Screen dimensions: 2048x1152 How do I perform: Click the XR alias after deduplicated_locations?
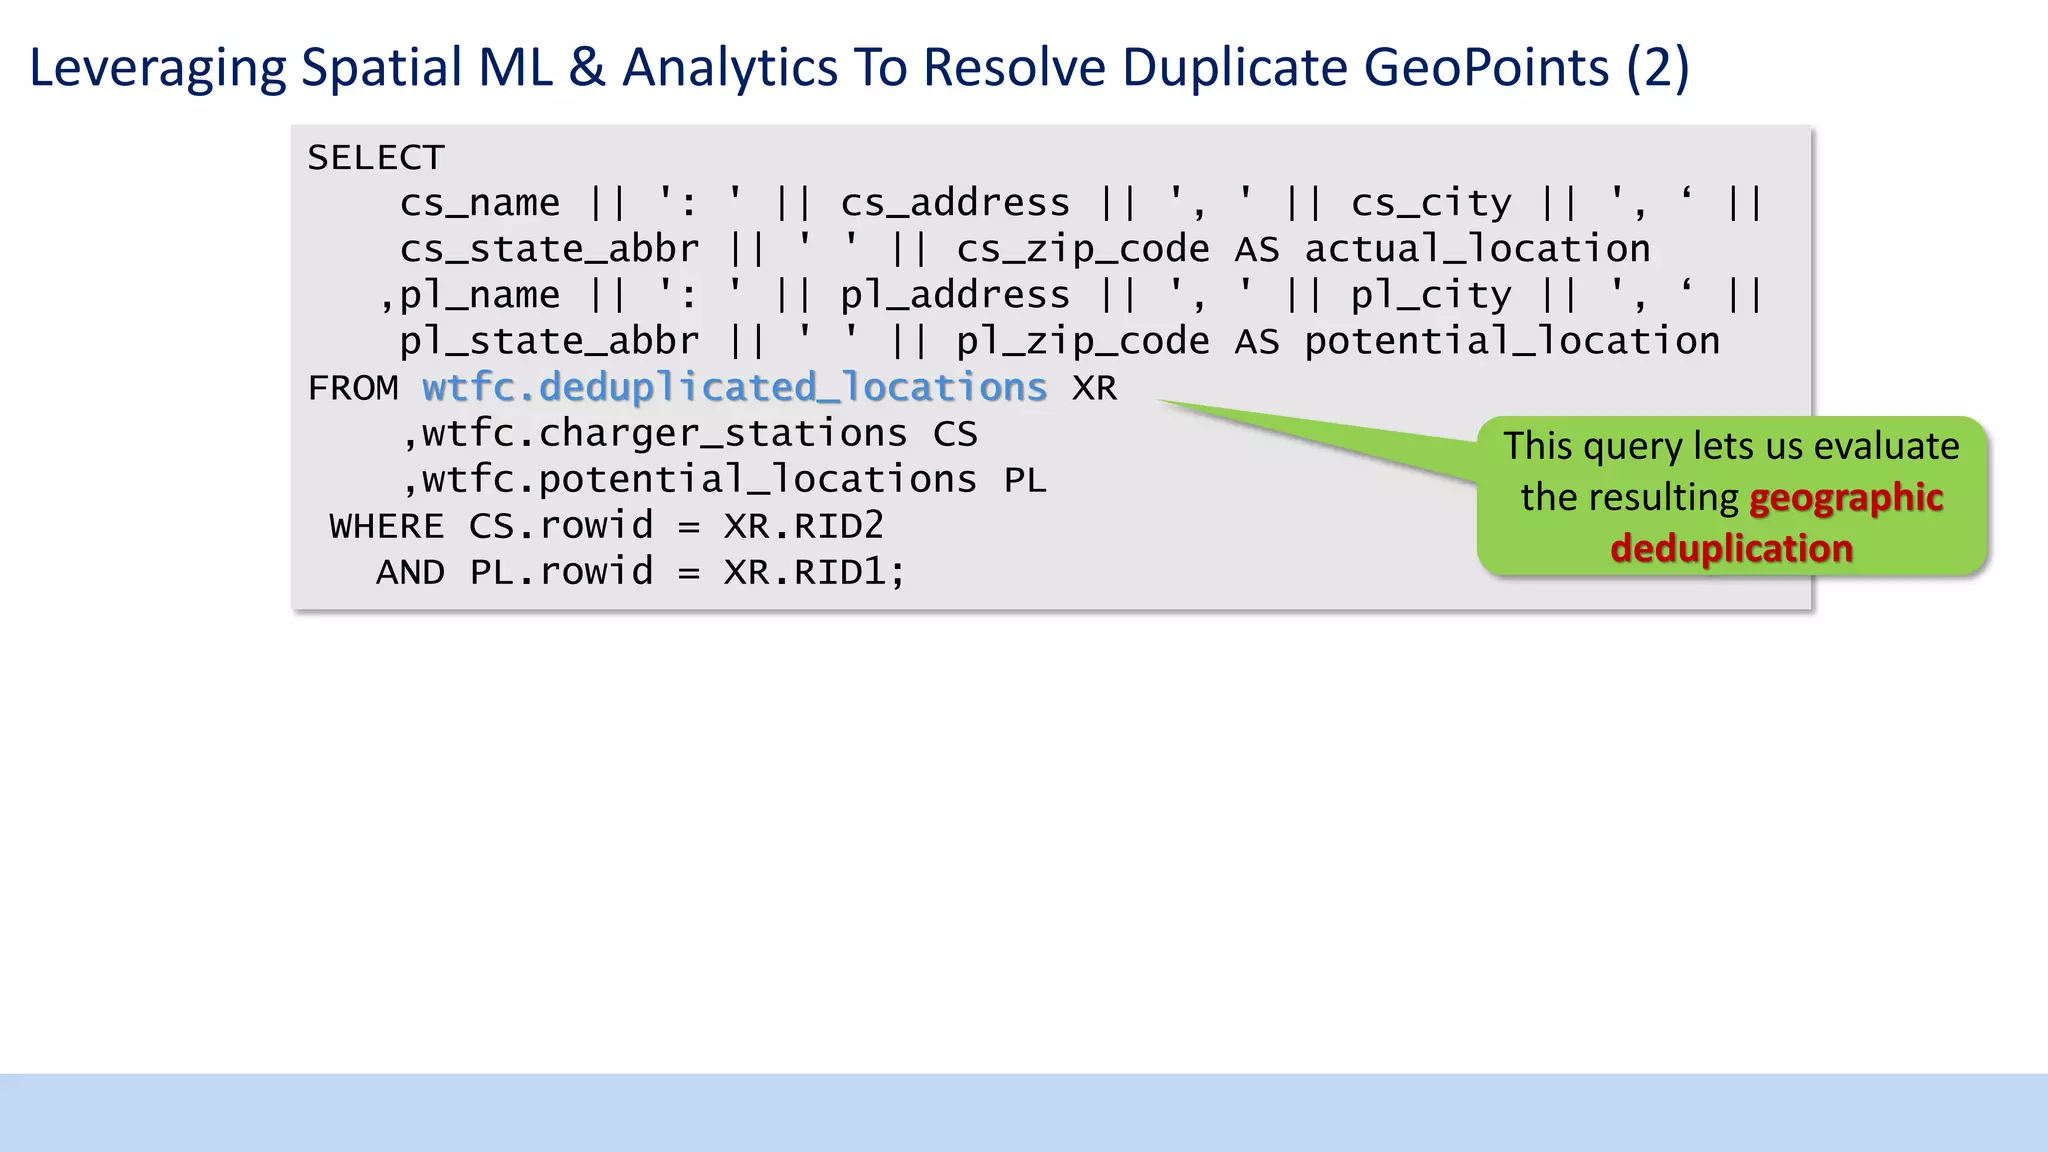(x=1094, y=388)
